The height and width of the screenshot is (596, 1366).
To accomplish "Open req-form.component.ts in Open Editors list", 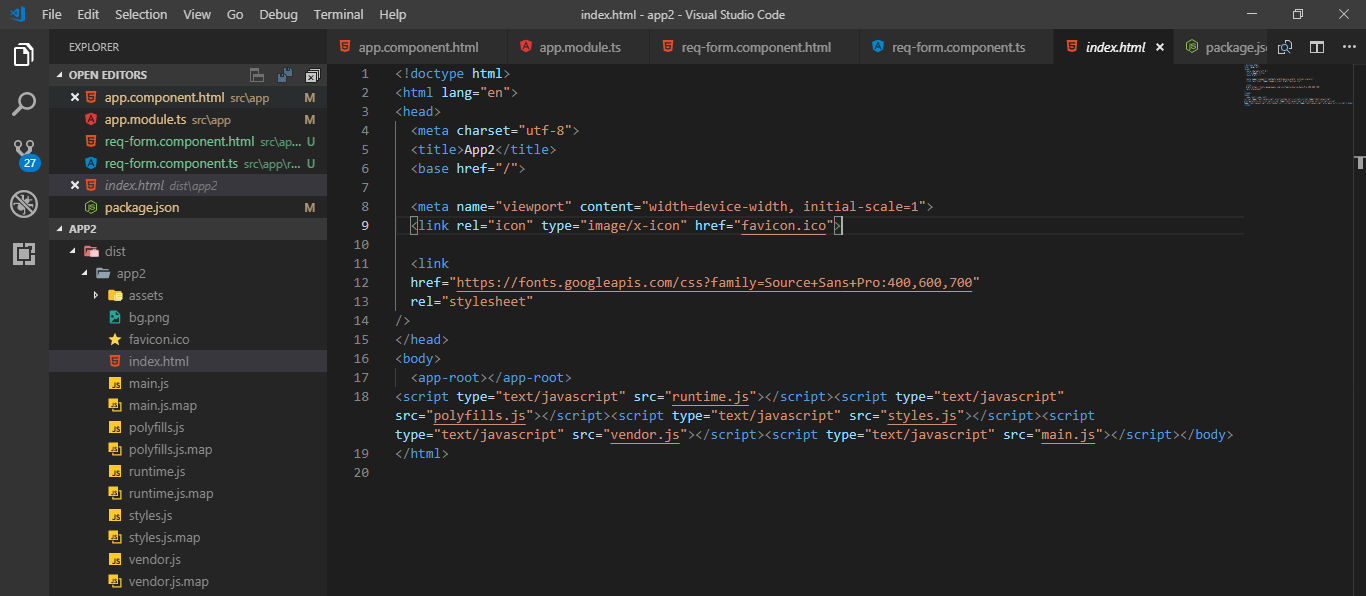I will pyautogui.click(x=188, y=164).
